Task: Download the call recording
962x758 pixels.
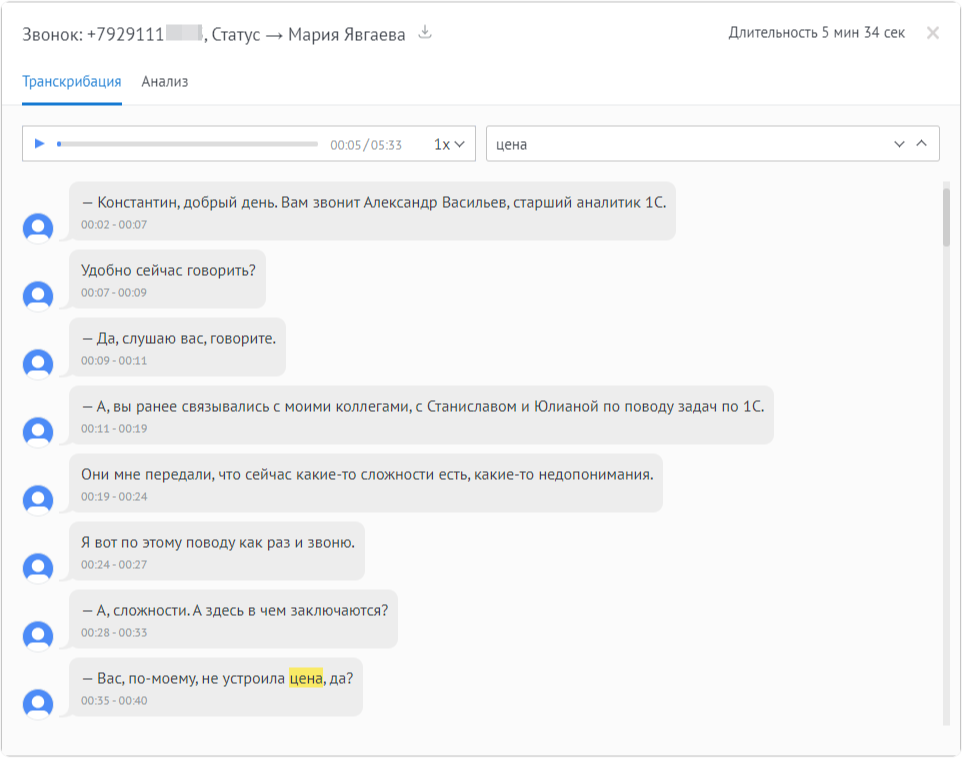Action: (425, 33)
